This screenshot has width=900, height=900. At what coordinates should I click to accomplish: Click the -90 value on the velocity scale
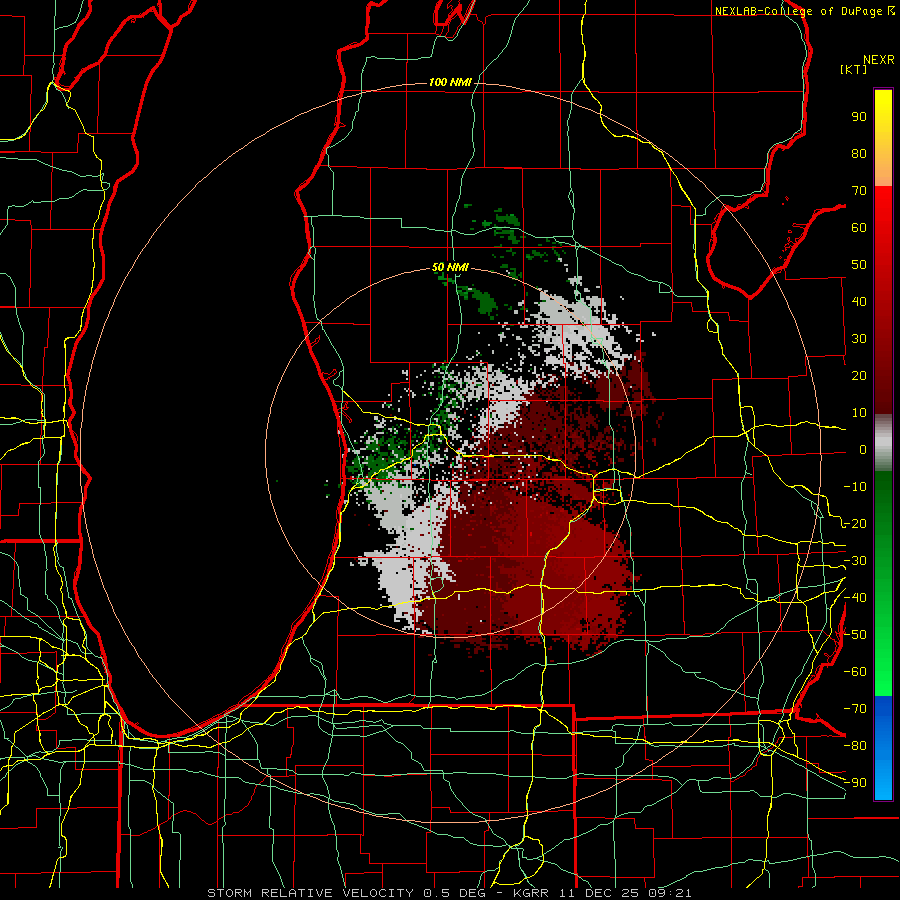pos(855,783)
